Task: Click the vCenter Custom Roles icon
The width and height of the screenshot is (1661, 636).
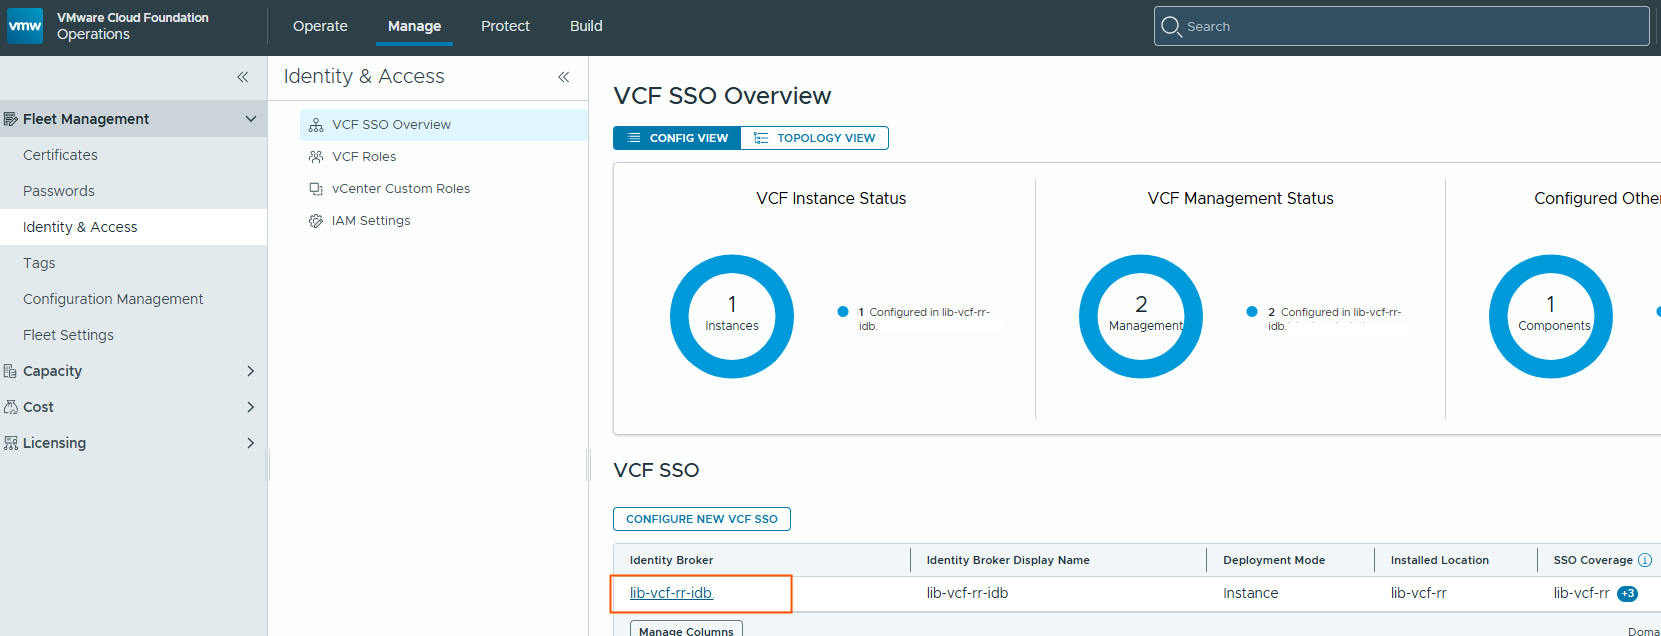Action: tap(316, 189)
